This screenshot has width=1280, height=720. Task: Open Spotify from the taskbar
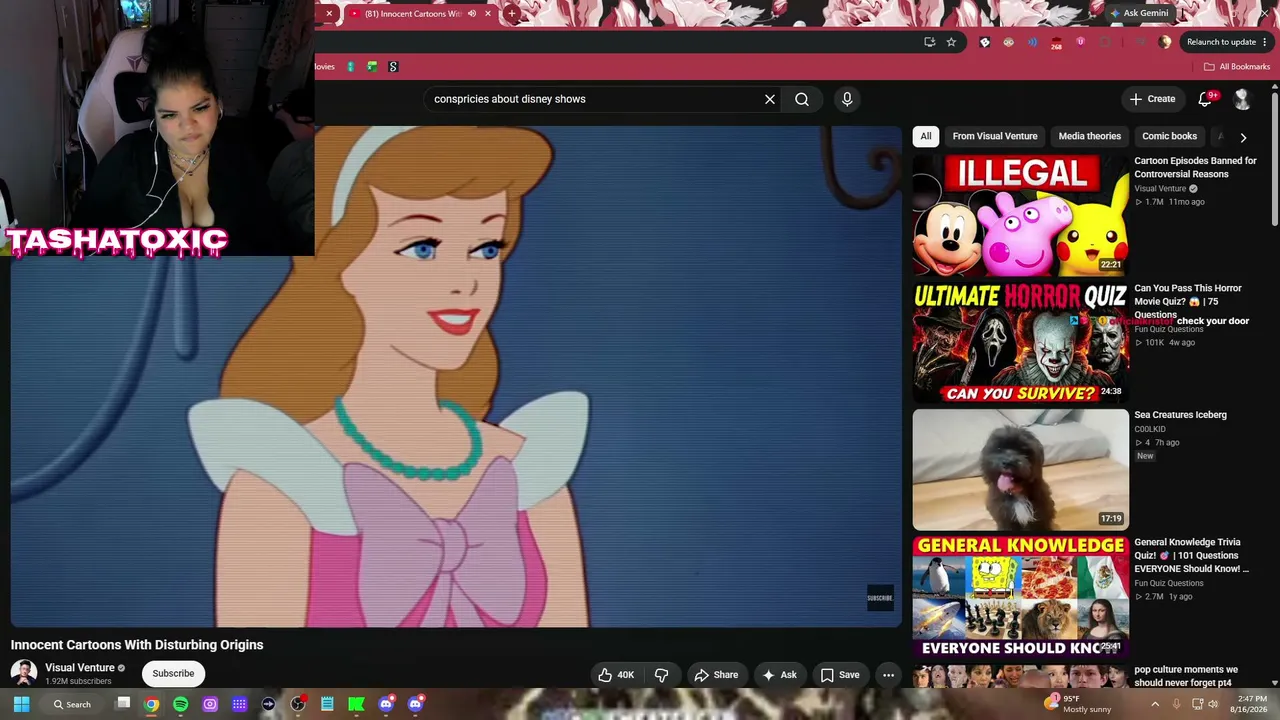click(180, 704)
